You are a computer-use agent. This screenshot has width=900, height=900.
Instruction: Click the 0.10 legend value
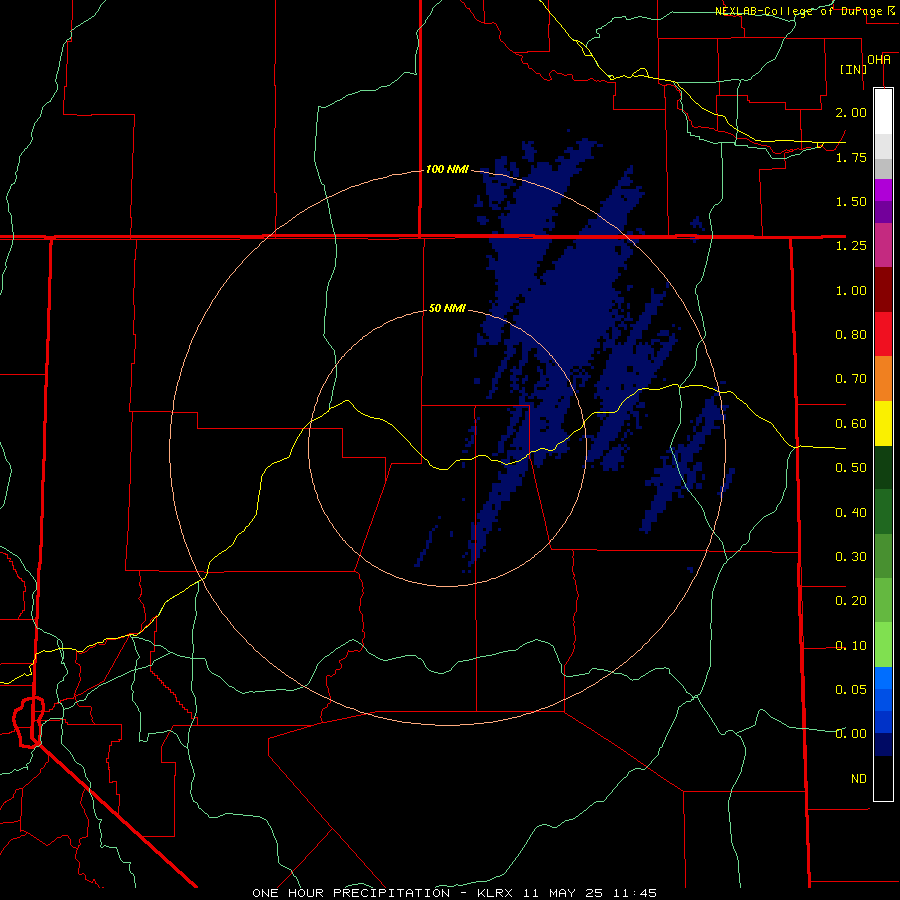click(x=851, y=646)
